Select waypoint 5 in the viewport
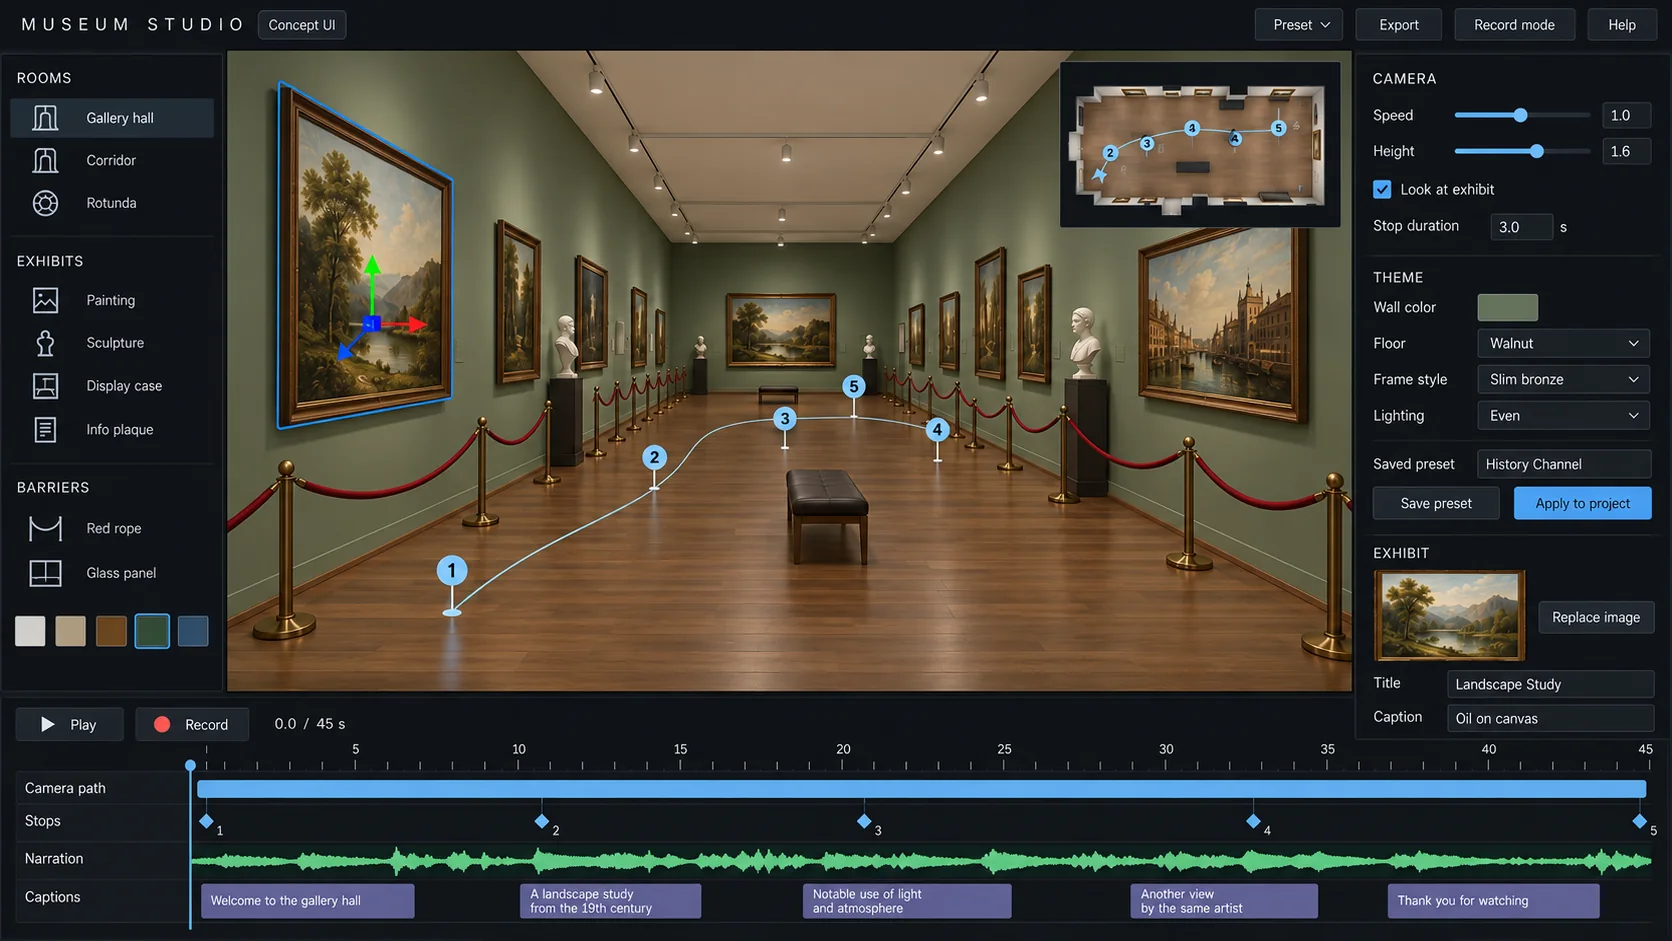Image resolution: width=1672 pixels, height=941 pixels. point(853,386)
